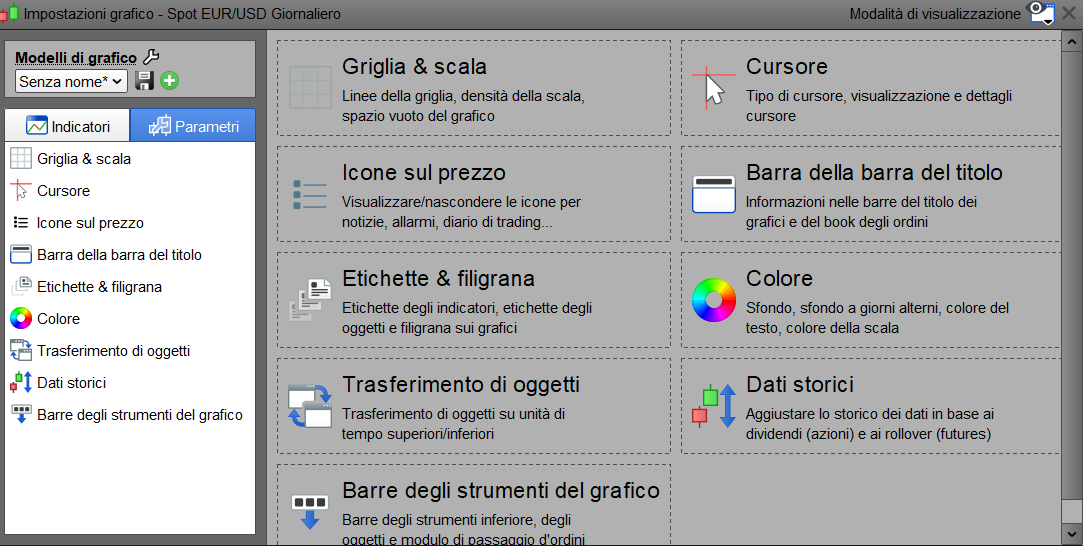The image size is (1083, 546).
Task: Click the Dati storici sidebar candle icon
Action: tap(21, 382)
